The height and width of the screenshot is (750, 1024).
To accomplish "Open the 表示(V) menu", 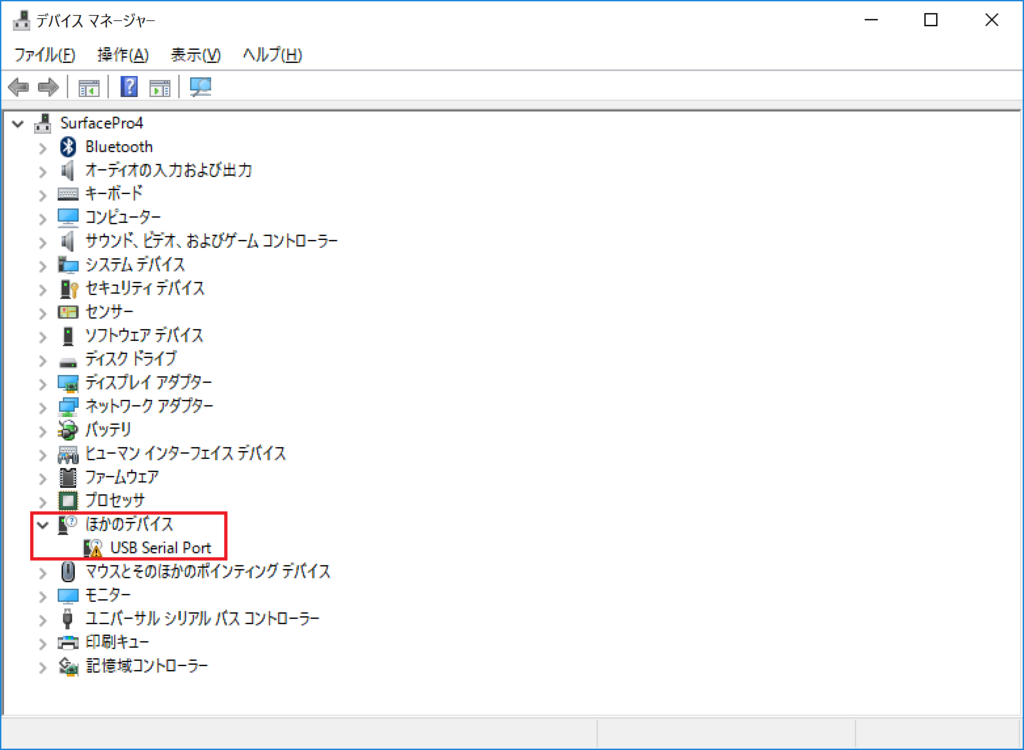I will point(195,55).
